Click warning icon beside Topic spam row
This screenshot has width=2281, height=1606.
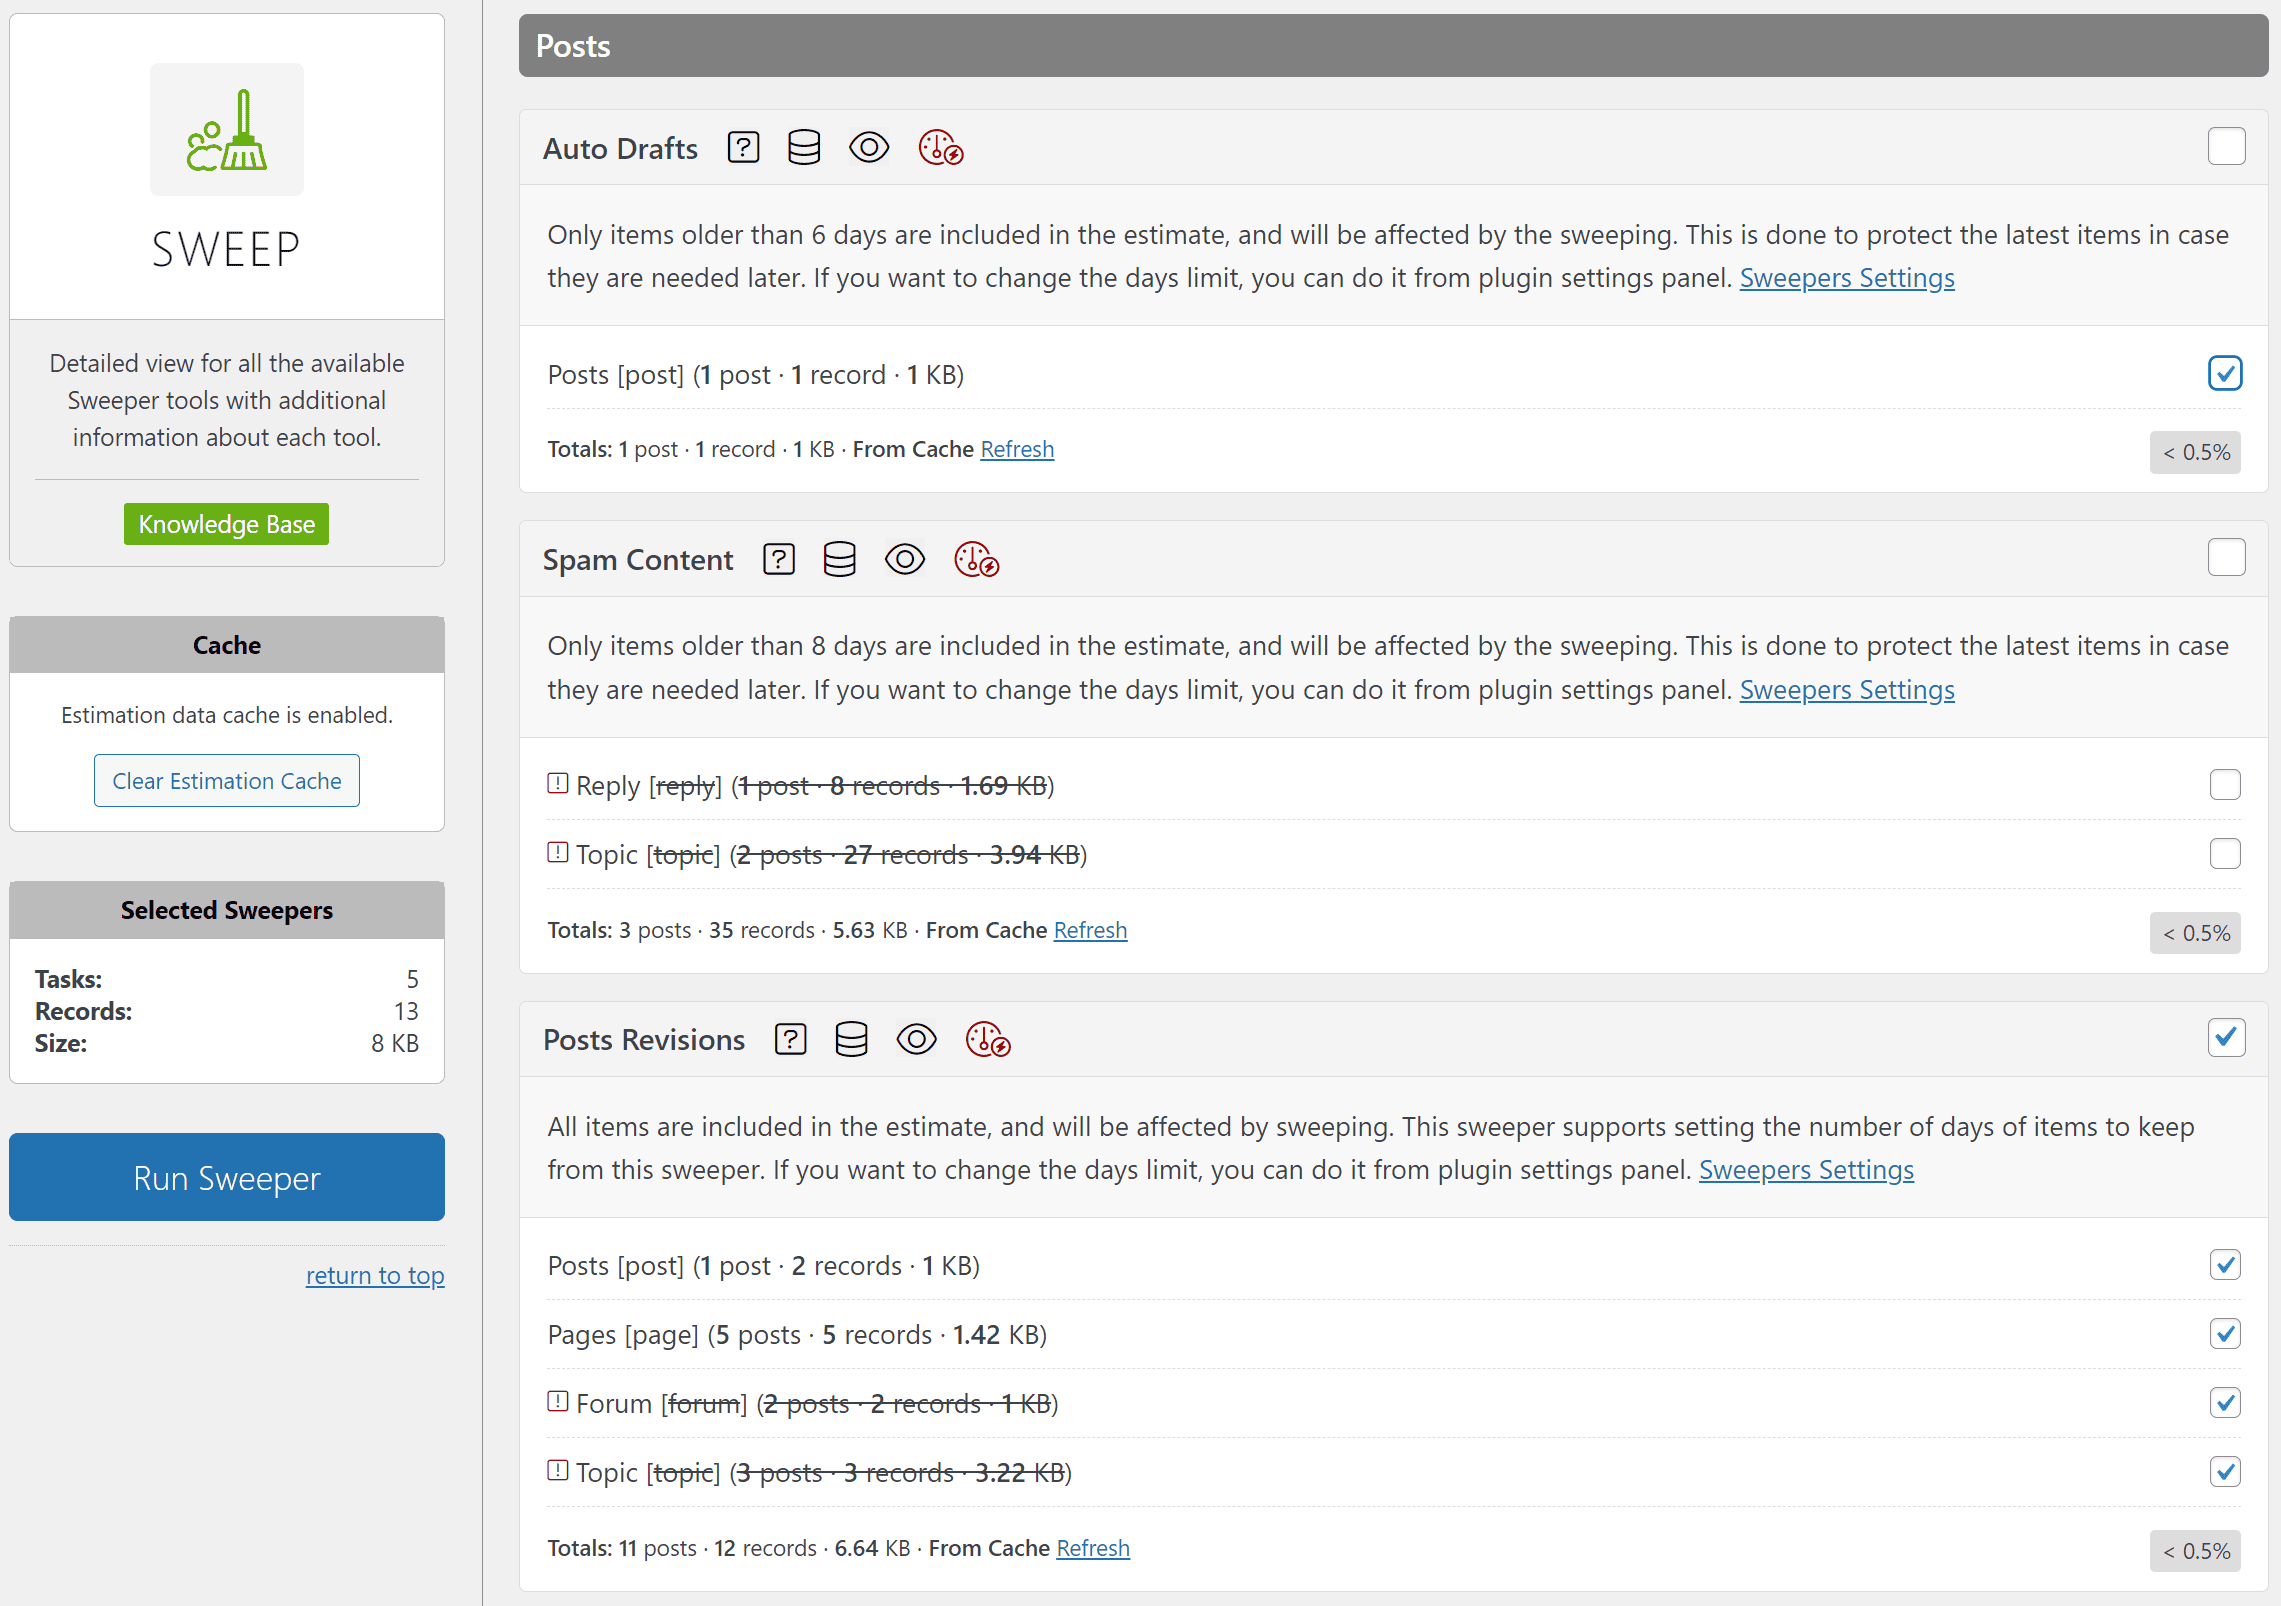tap(558, 852)
